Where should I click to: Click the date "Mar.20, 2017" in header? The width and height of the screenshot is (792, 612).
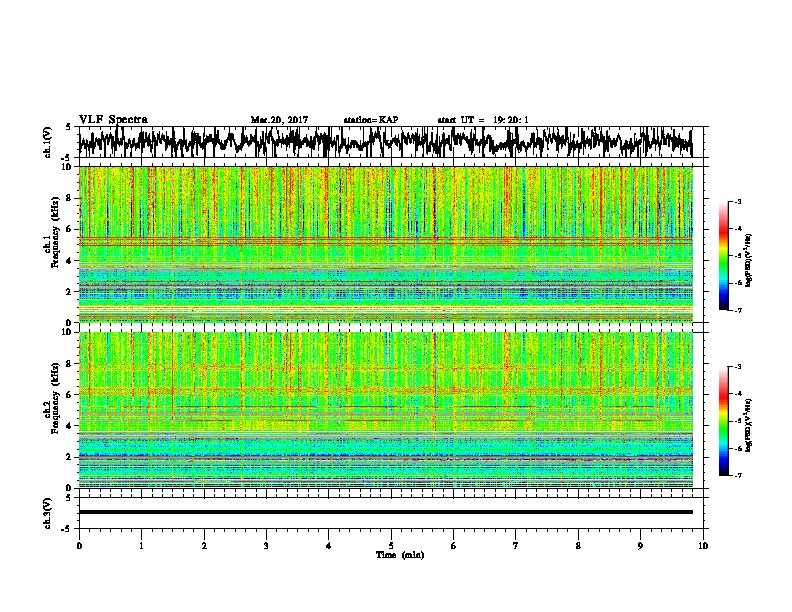coord(279,120)
